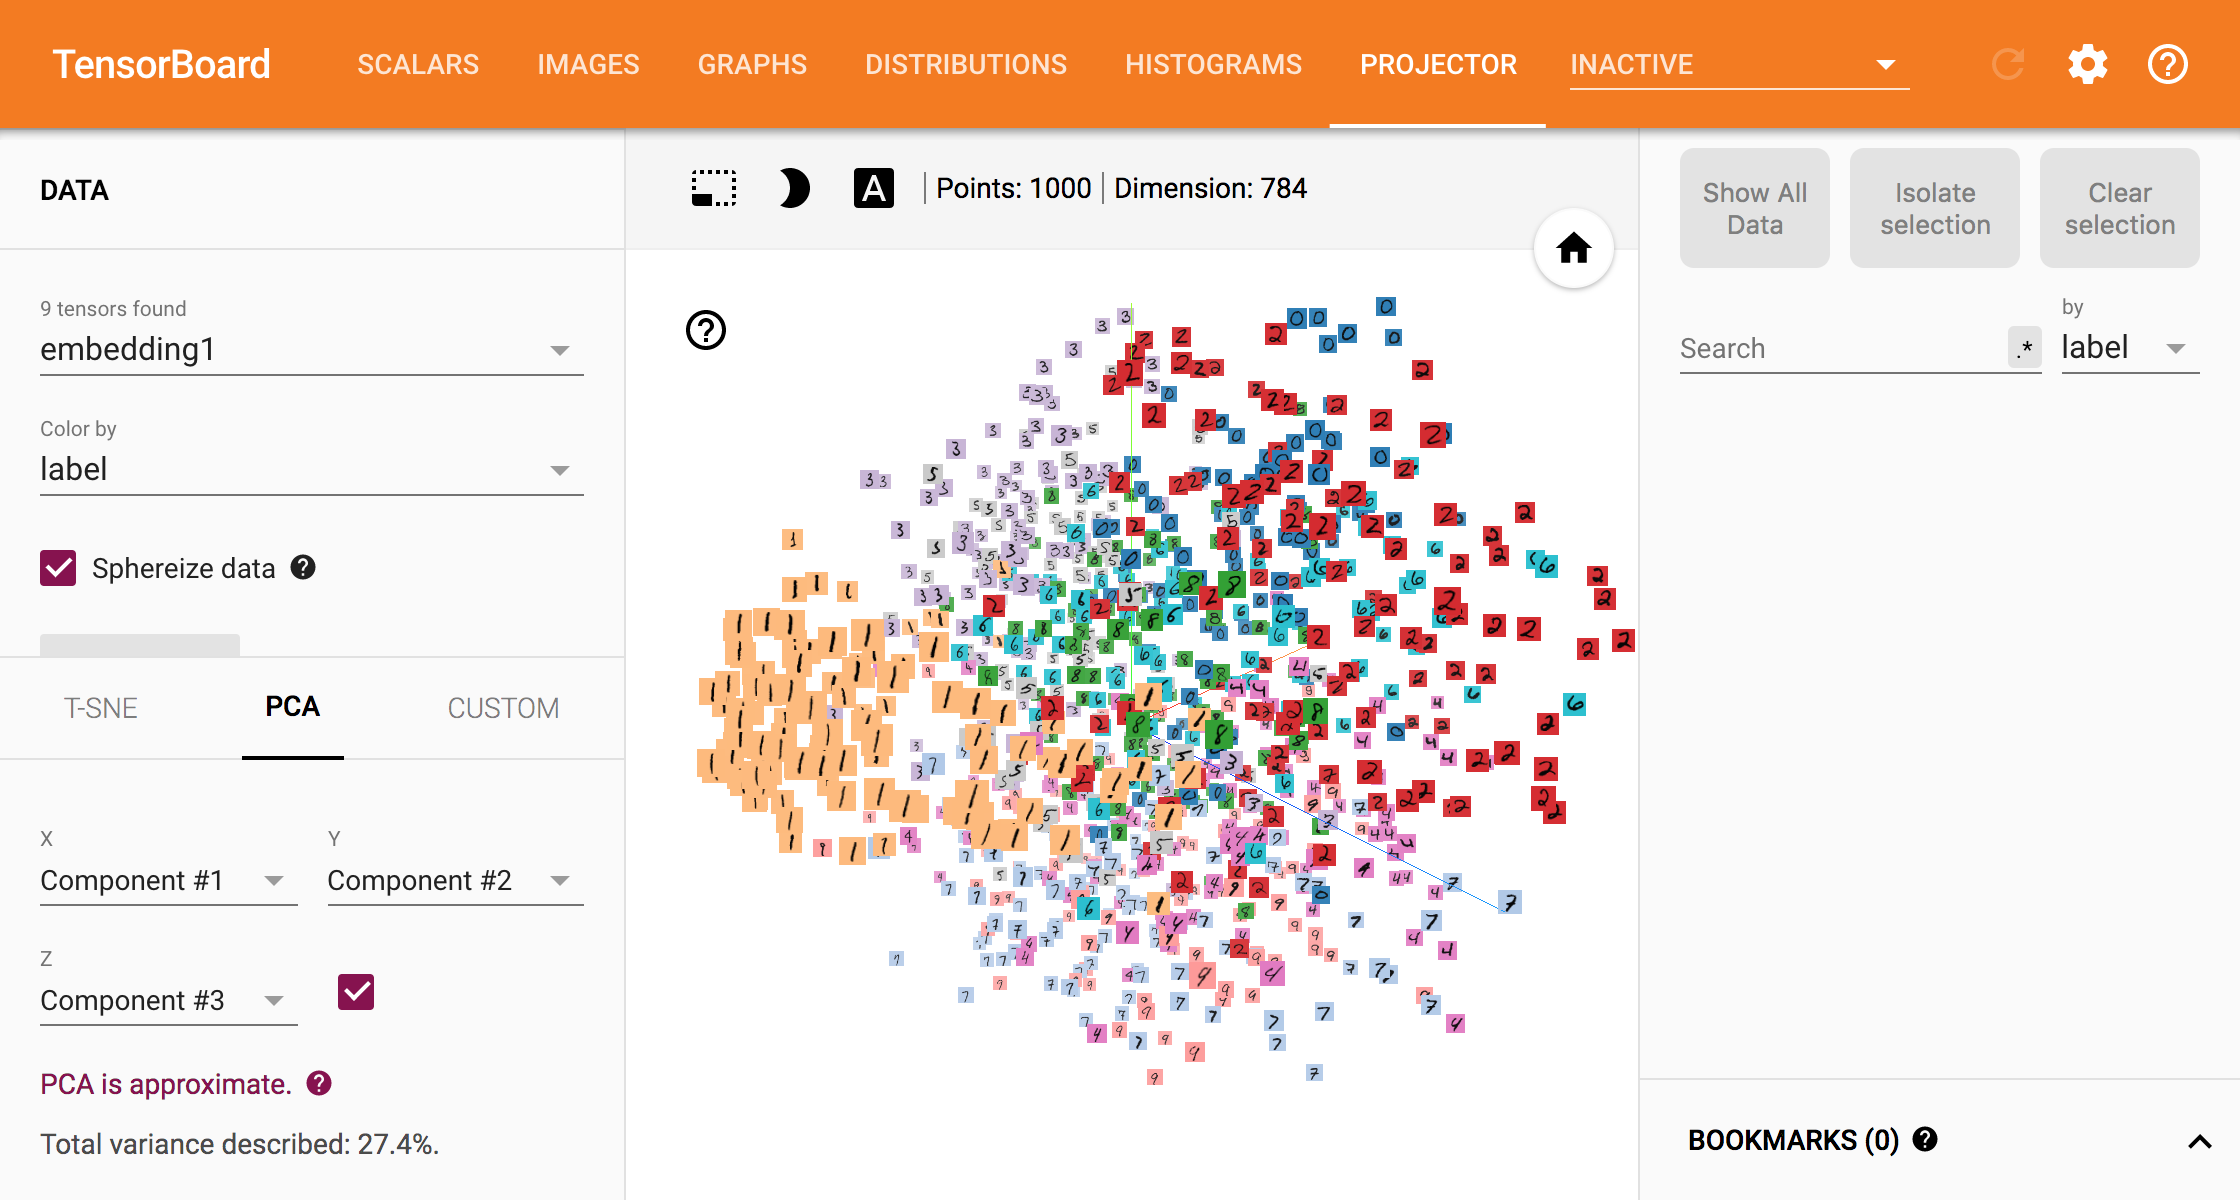Viewport: 2240px width, 1200px height.
Task: Click the reload data icon
Action: pos(2007,65)
